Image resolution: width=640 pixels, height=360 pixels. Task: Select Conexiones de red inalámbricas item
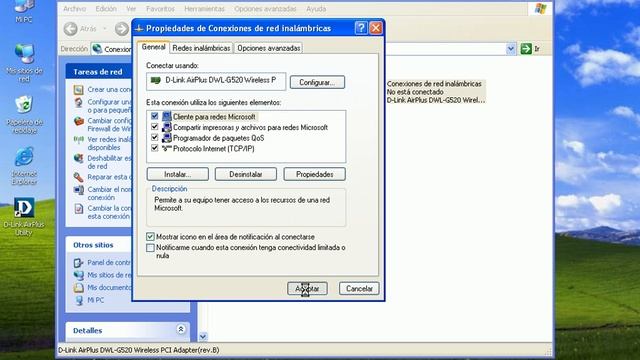click(436, 92)
